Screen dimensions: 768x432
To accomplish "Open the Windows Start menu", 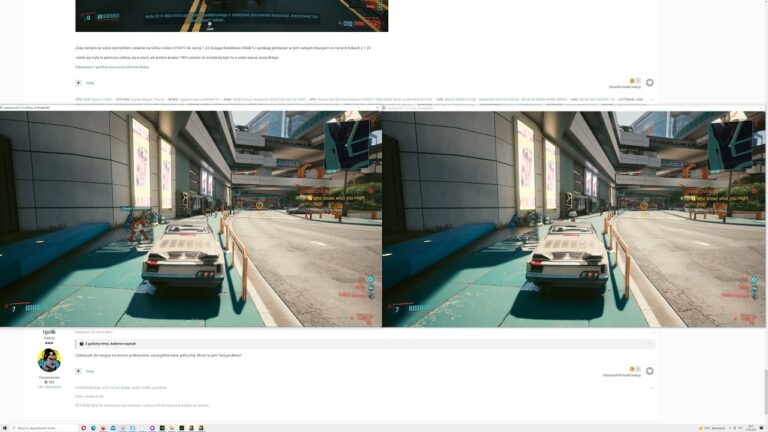I will click(4, 428).
